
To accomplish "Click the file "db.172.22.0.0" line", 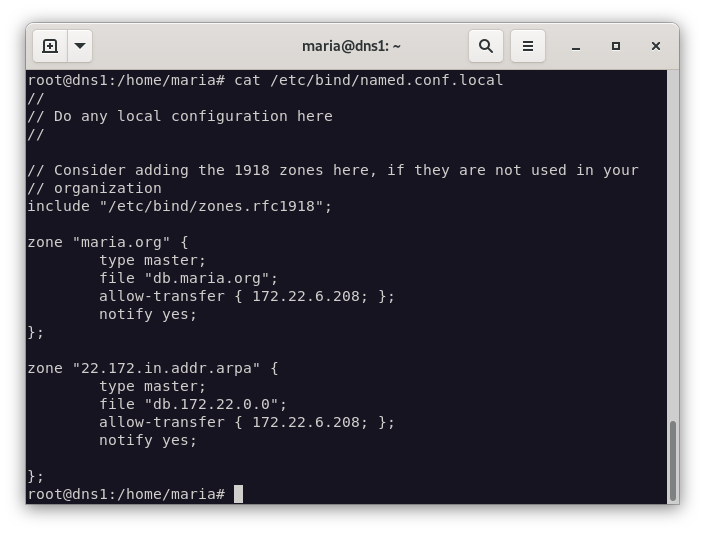I will pos(192,404).
